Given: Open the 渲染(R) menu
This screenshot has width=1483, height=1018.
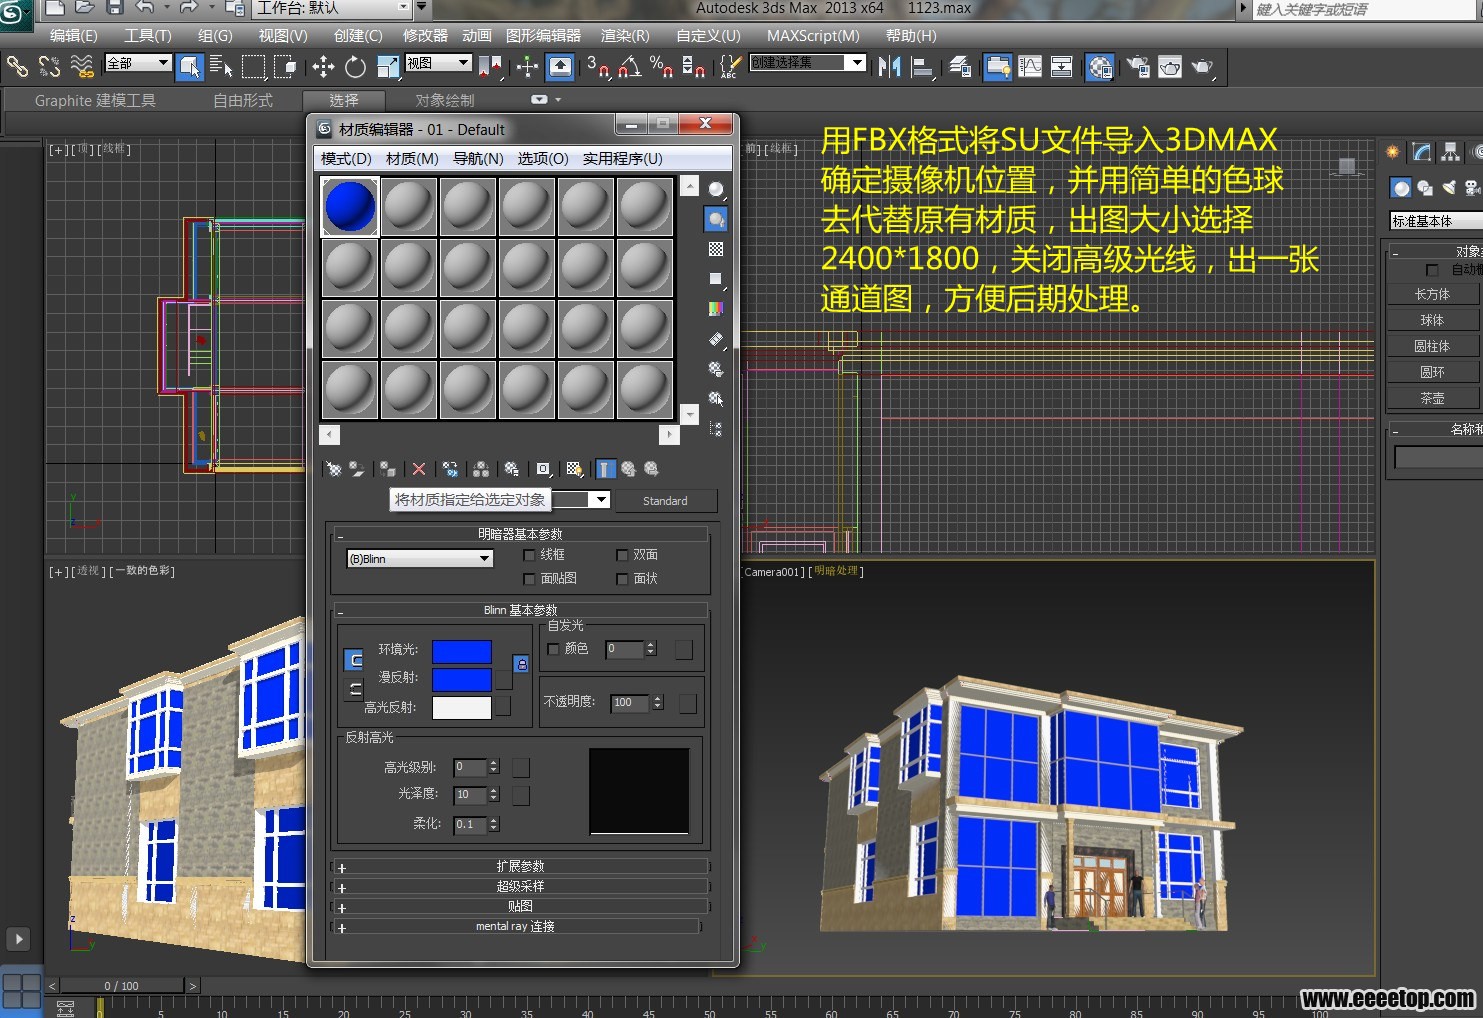Looking at the screenshot, I should tap(625, 35).
